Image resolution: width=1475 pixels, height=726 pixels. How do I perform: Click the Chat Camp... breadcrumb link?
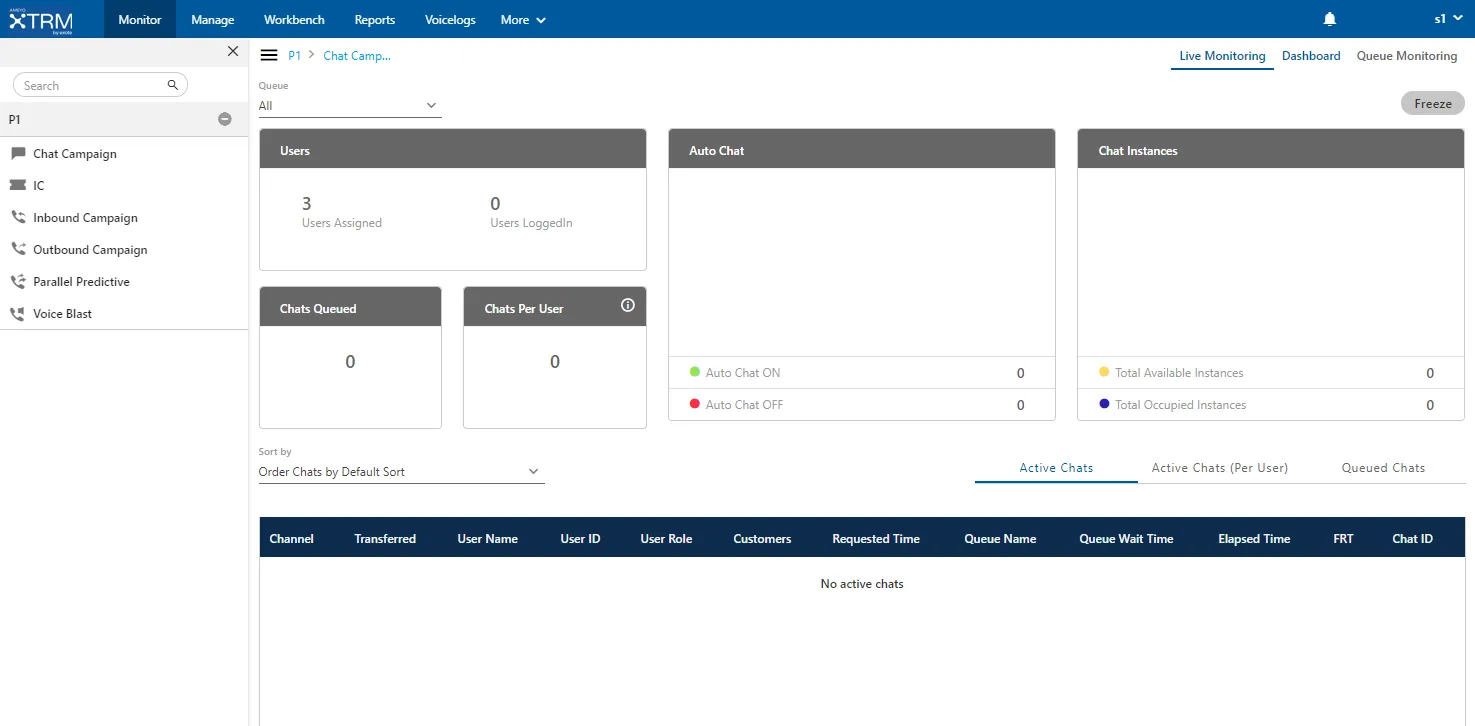357,56
